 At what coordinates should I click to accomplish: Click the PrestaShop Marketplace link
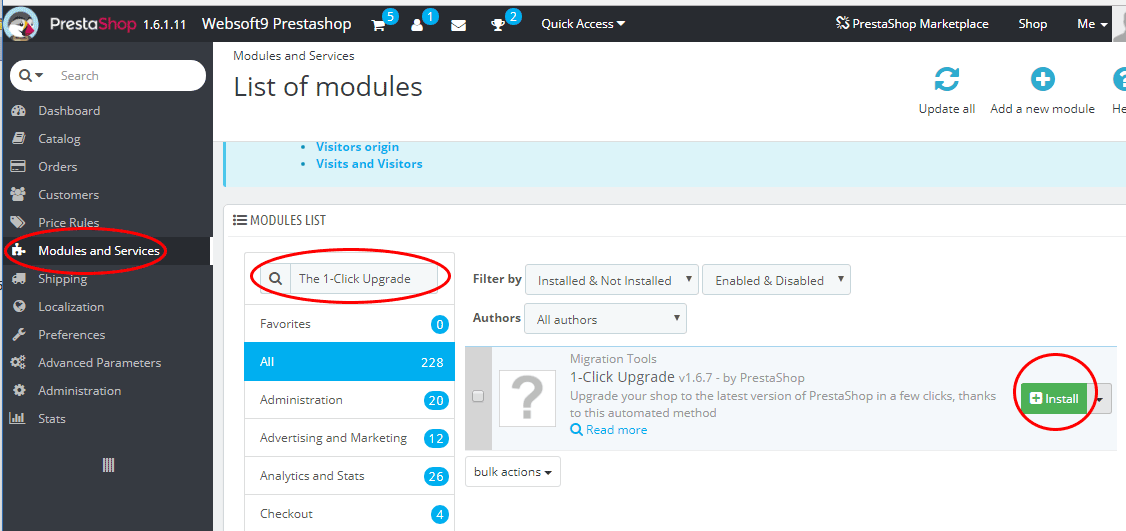(x=912, y=24)
